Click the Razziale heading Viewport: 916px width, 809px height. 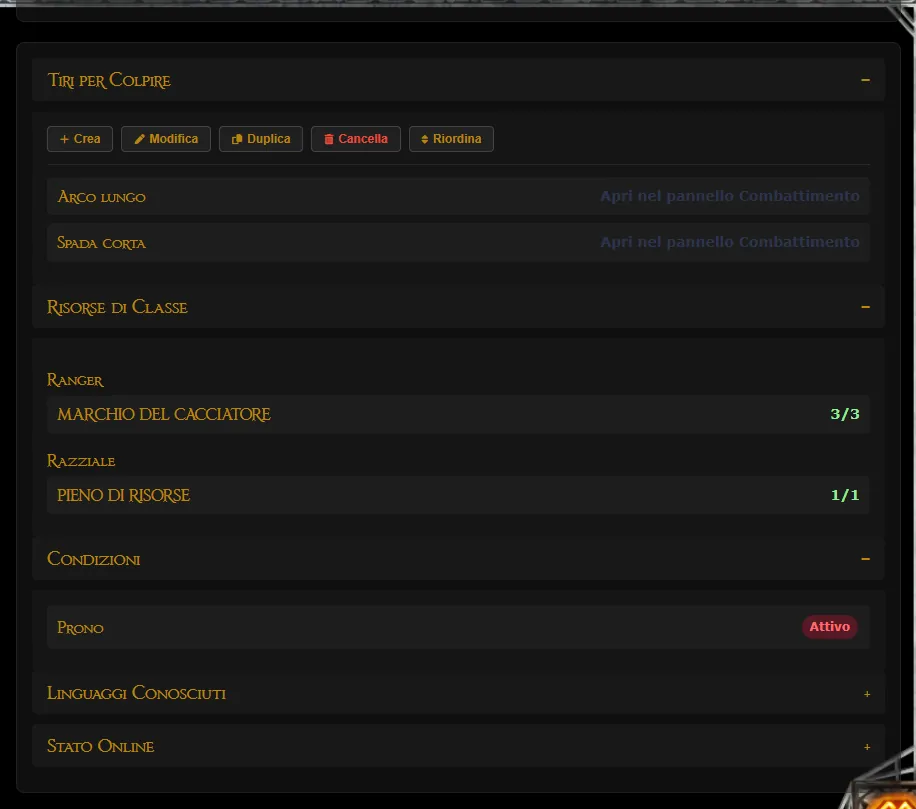[x=81, y=461]
